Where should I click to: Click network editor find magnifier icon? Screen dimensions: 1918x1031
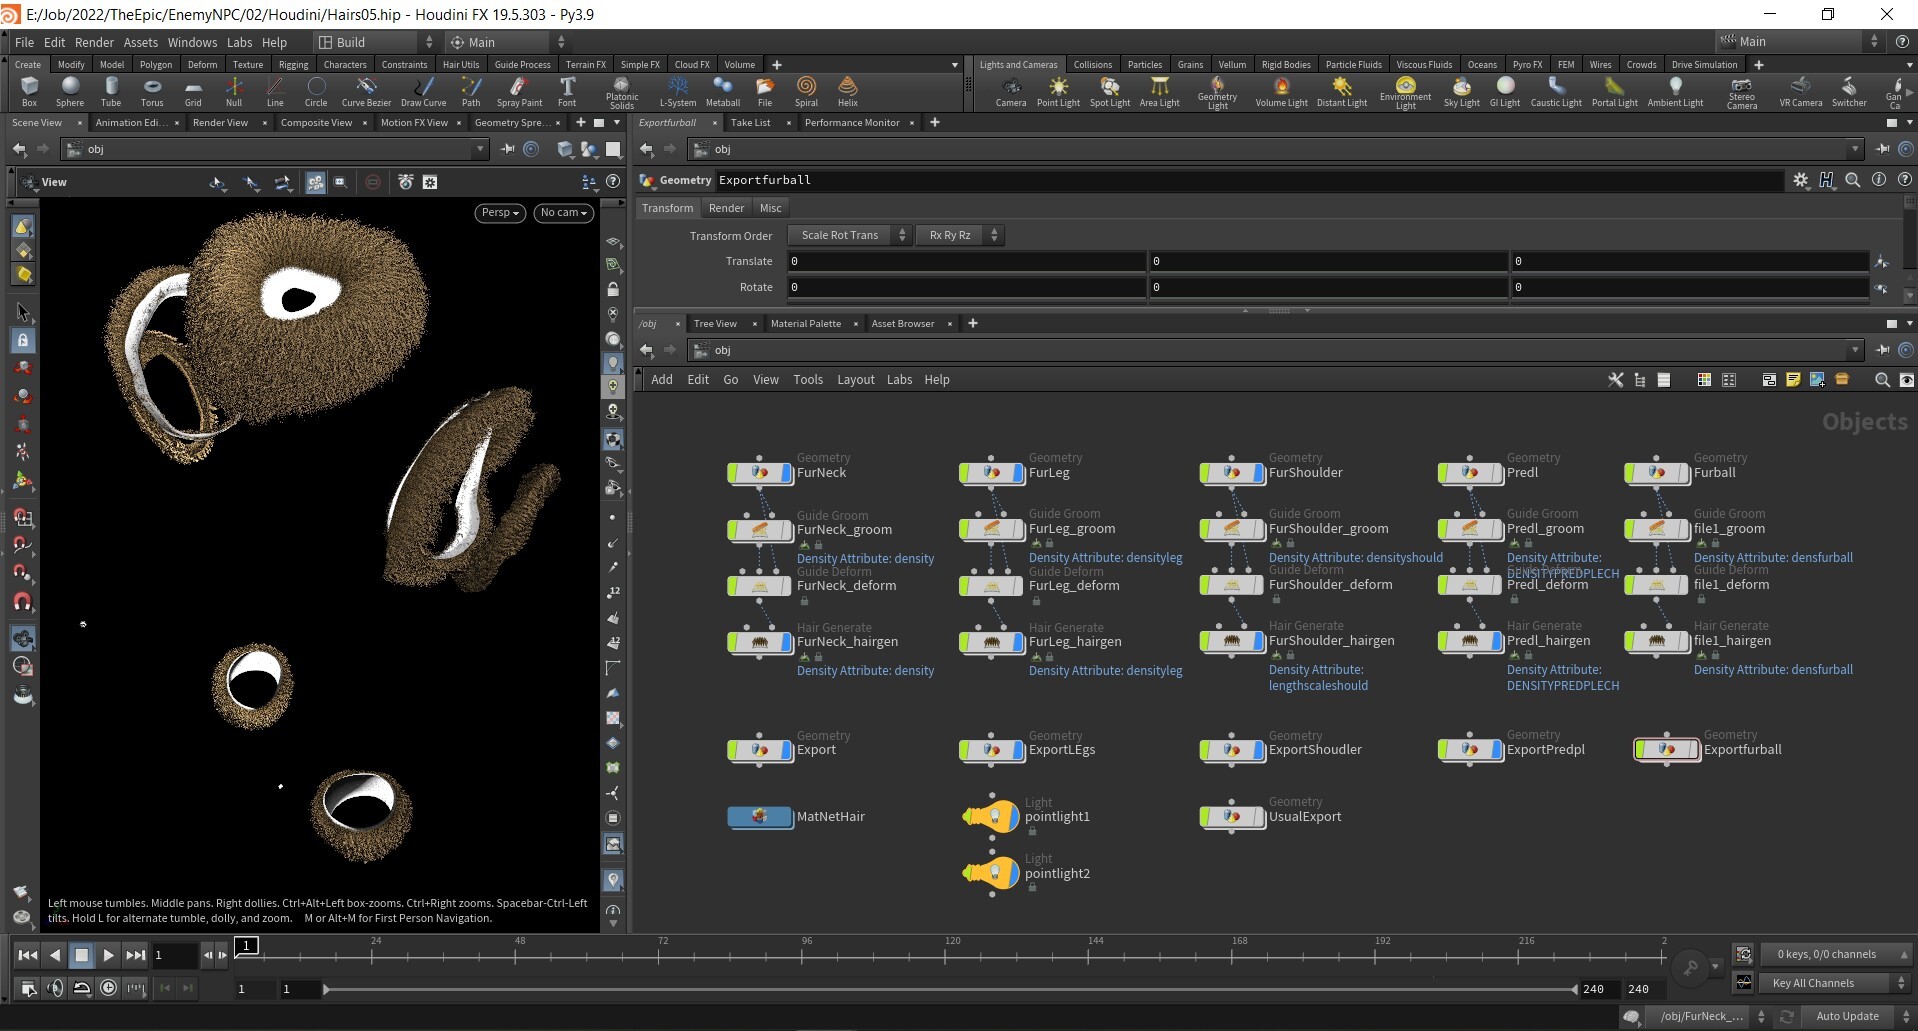[x=1882, y=380]
